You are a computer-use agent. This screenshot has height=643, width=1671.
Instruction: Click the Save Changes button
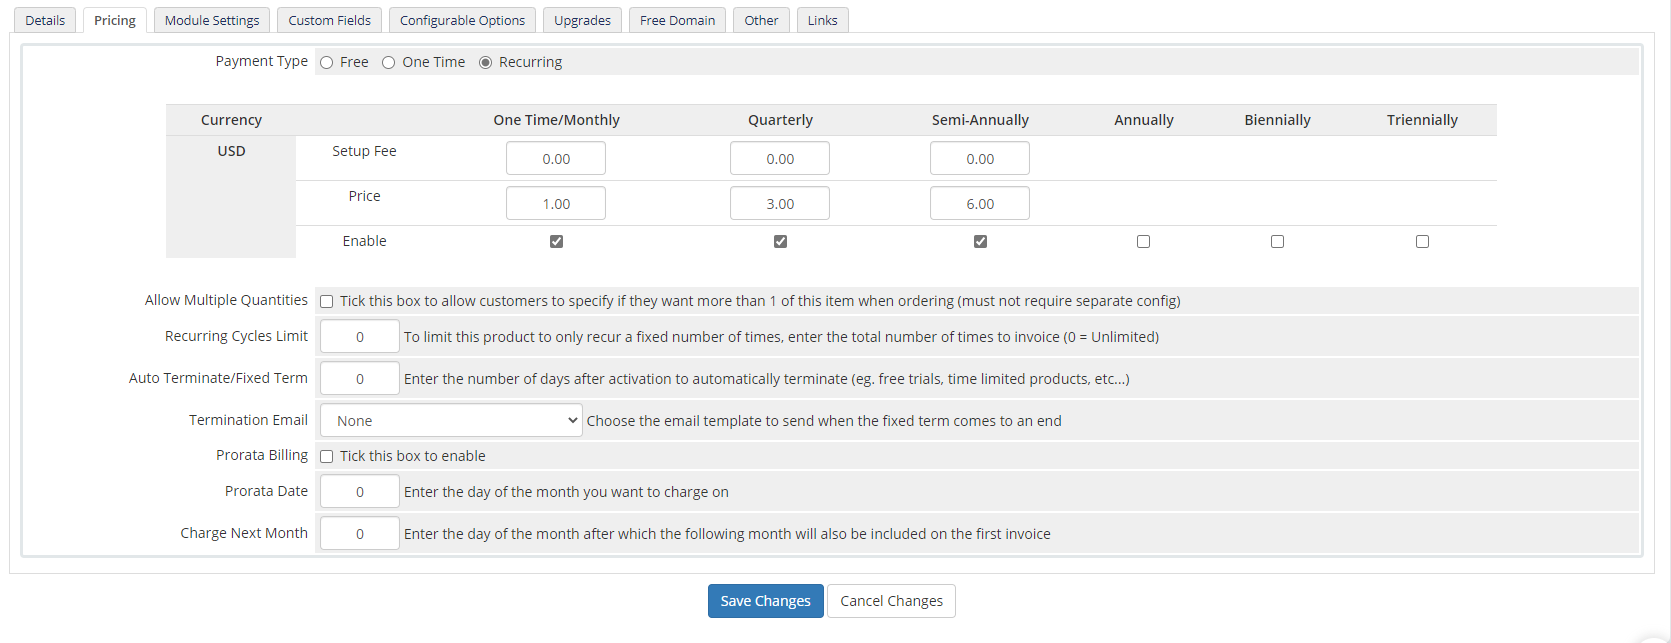pos(765,601)
